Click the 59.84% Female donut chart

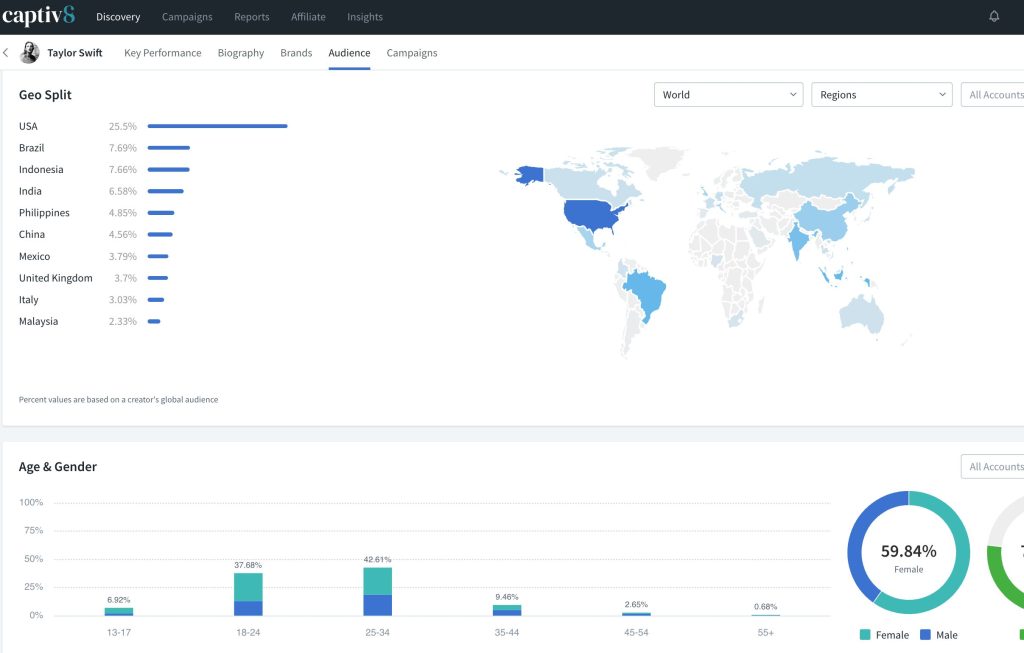coord(908,552)
